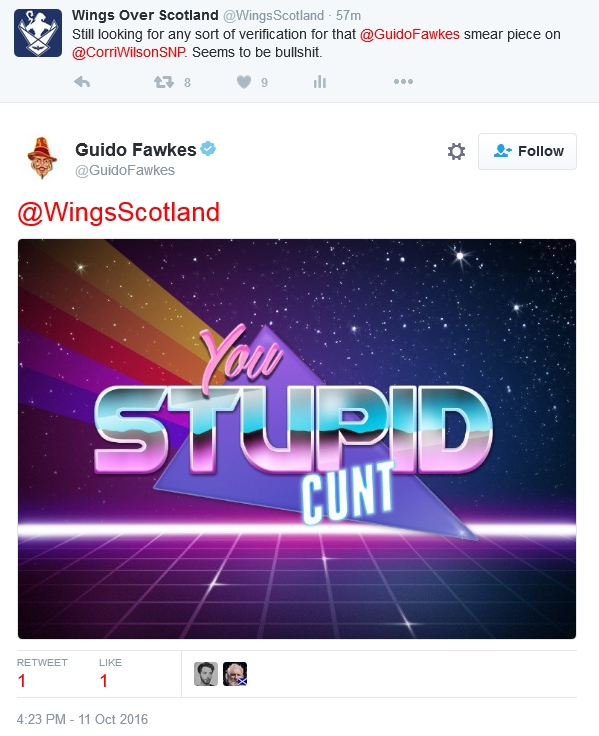Like the tweet with heart icon
Screen dimensions: 599x736
coord(244,82)
